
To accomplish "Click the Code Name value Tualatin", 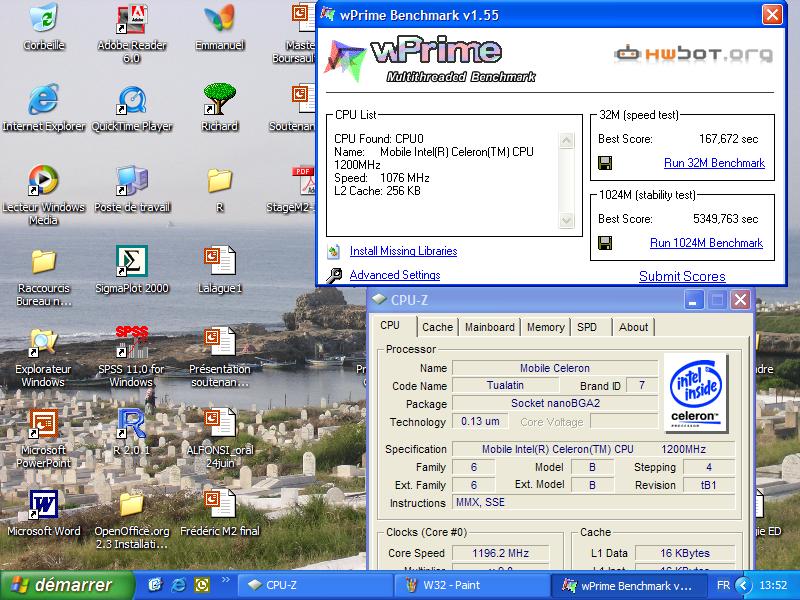I will click(505, 385).
